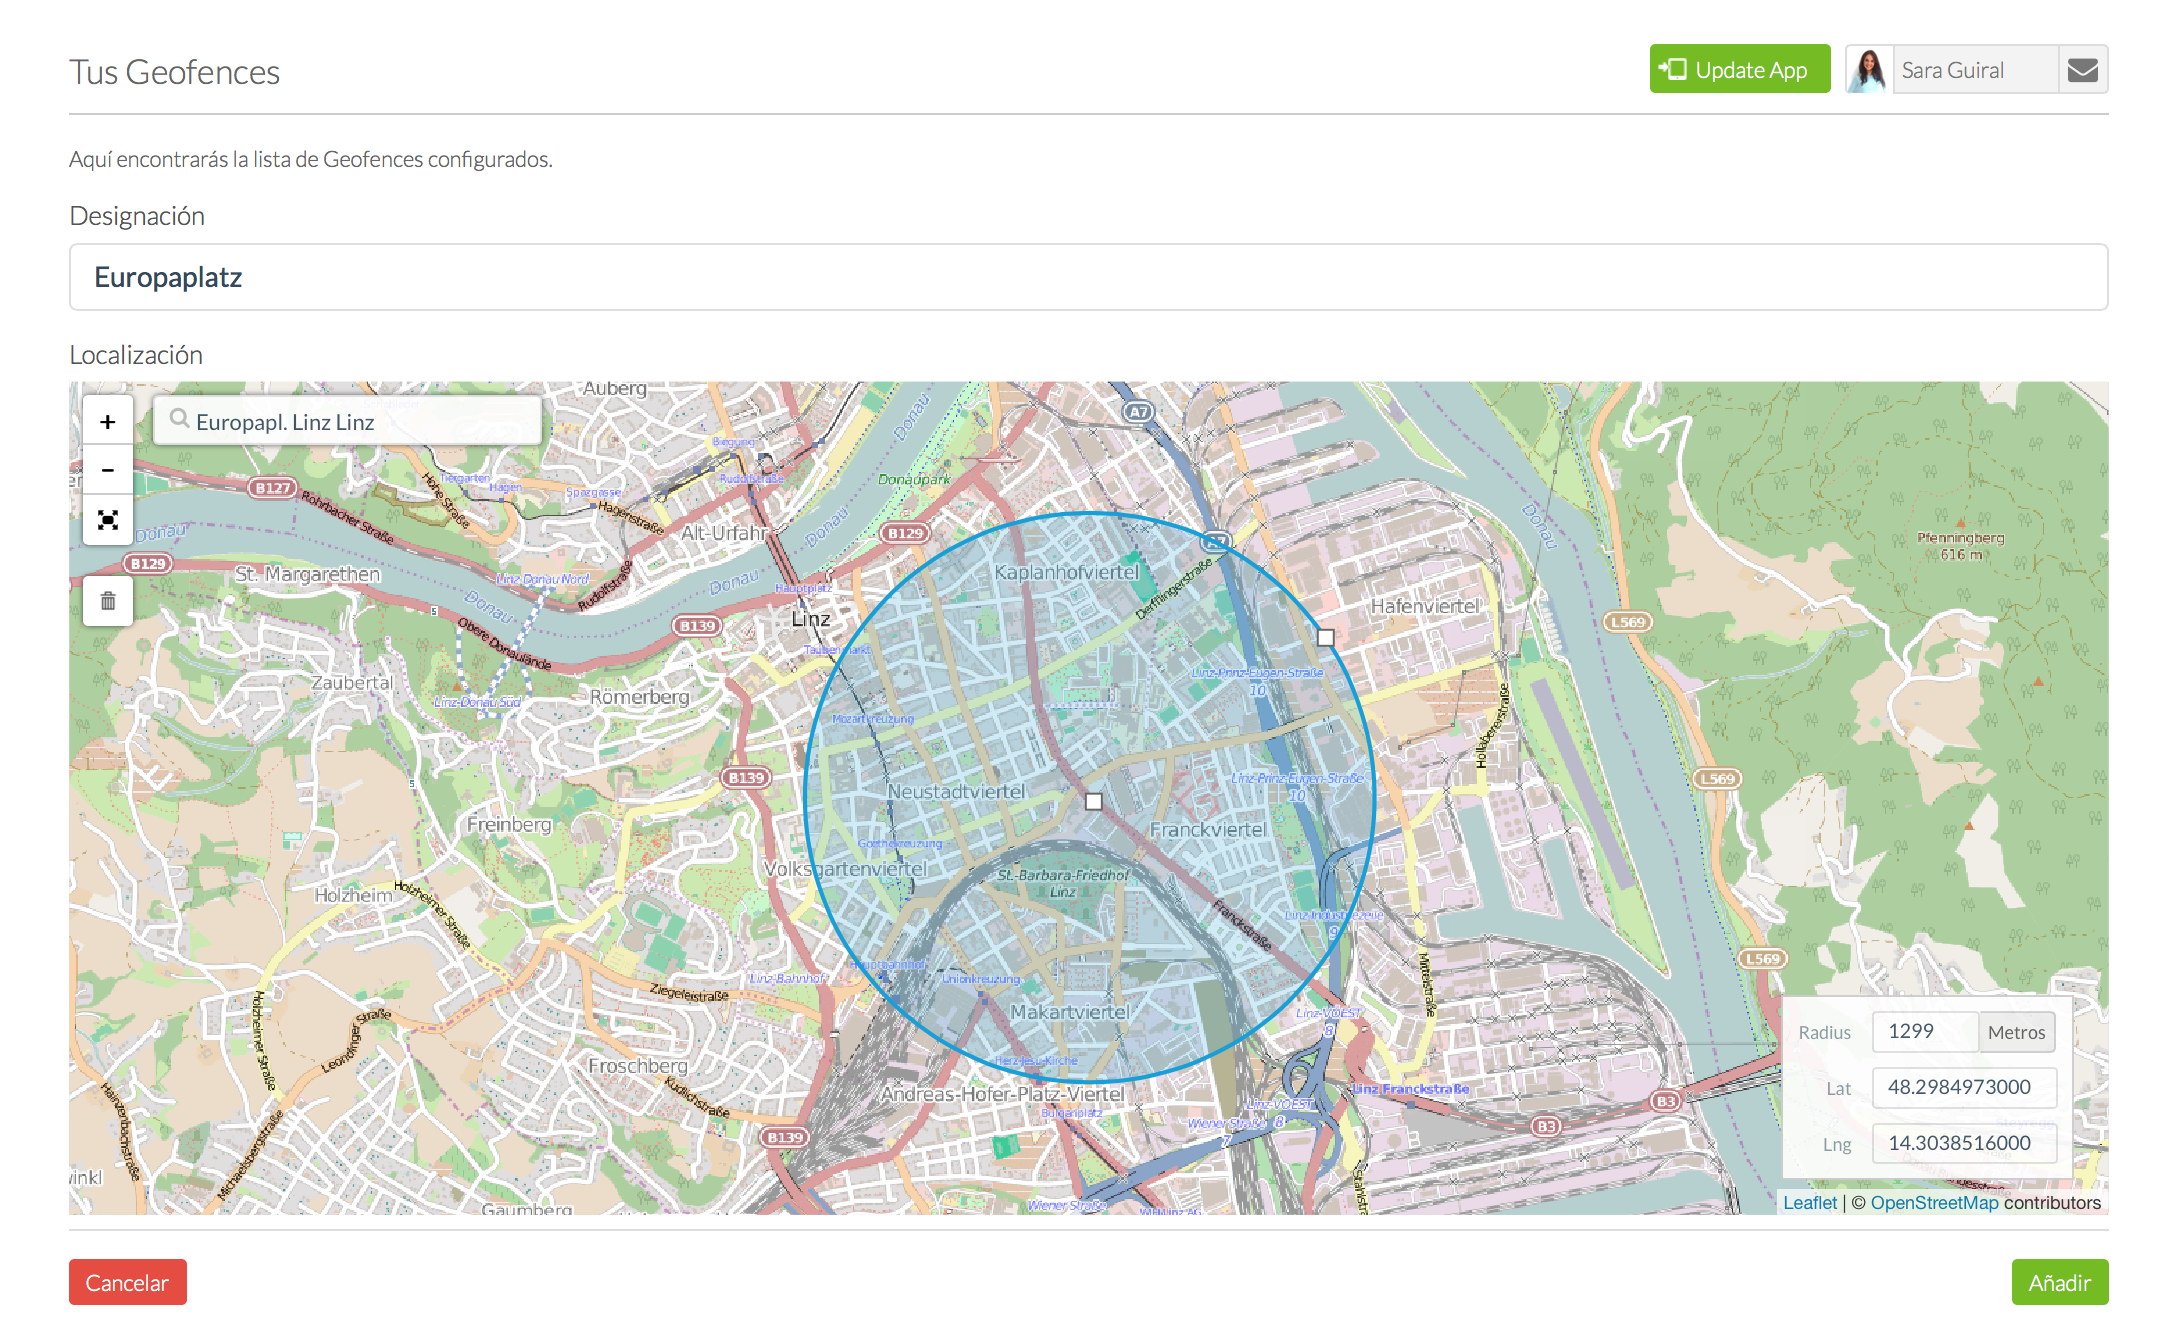Click the red Cancelar button
The width and height of the screenshot is (2174, 1338).
128,1283
